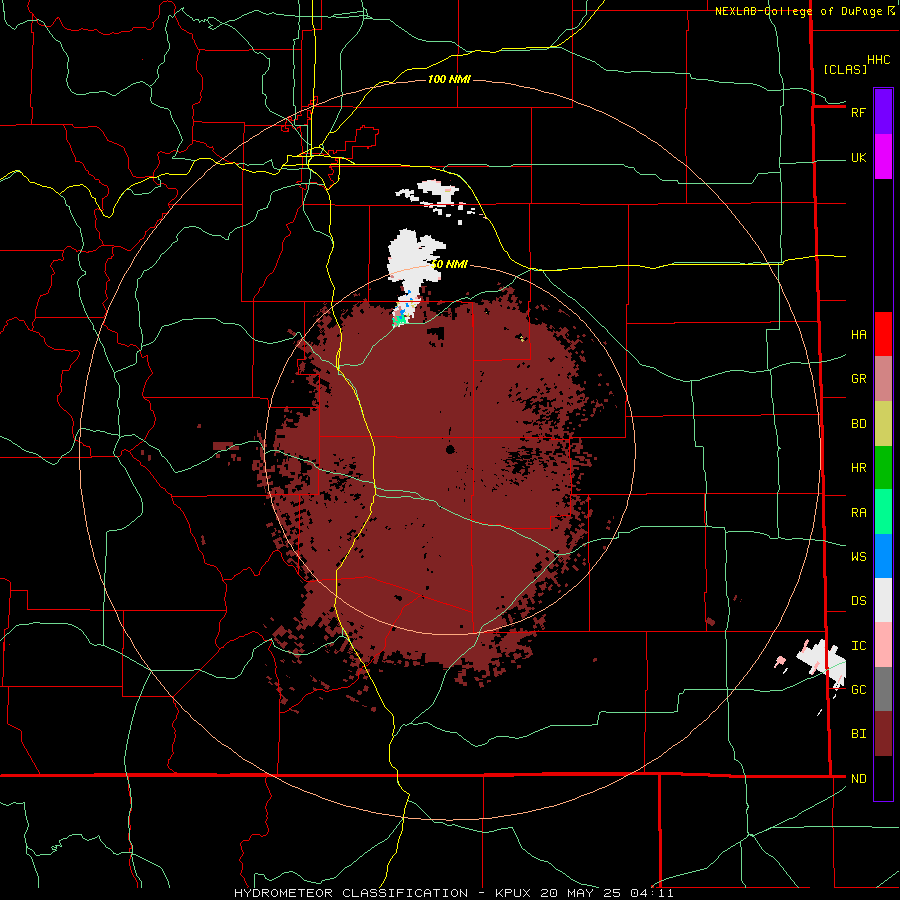Click the HHC product code label
Screen dimensions: 900x900
[878, 60]
